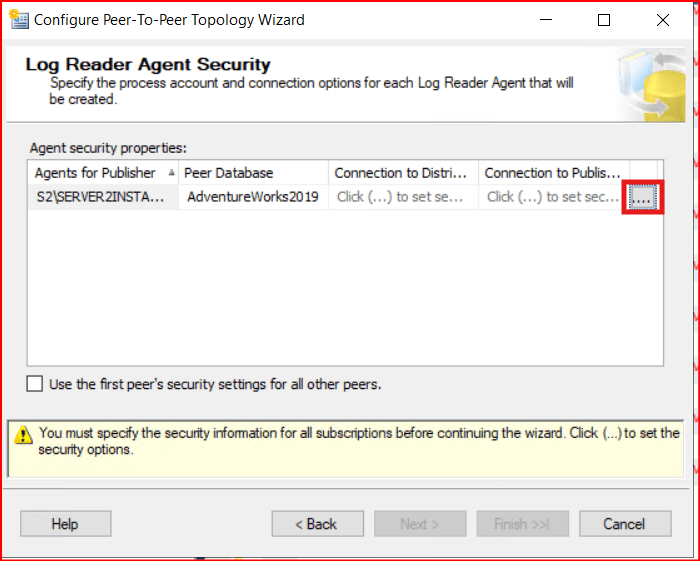700x561 pixels.
Task: Select the S2\SERVER2INSTA... agent row cell
Action: click(100, 197)
